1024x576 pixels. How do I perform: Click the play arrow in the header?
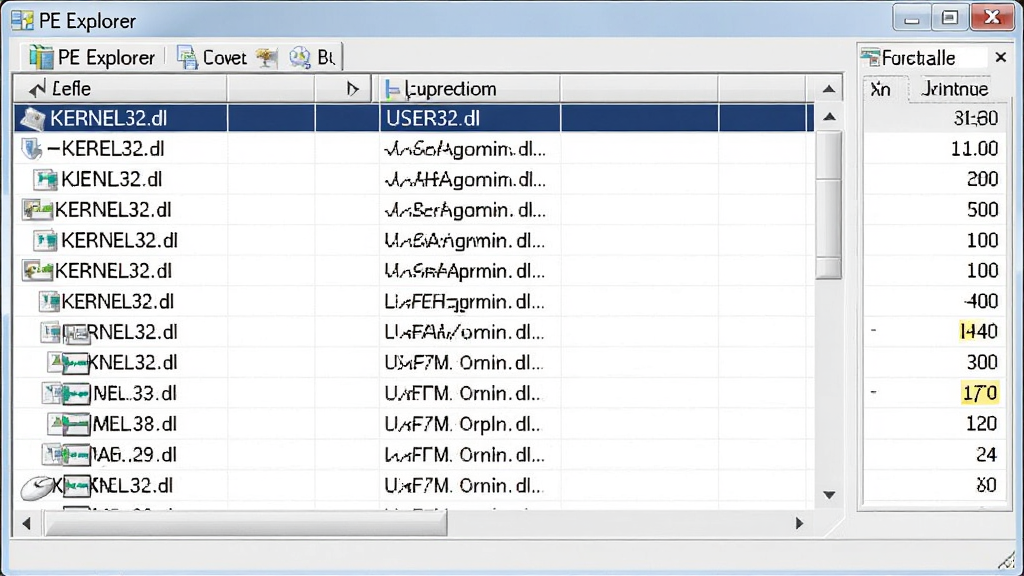[353, 89]
